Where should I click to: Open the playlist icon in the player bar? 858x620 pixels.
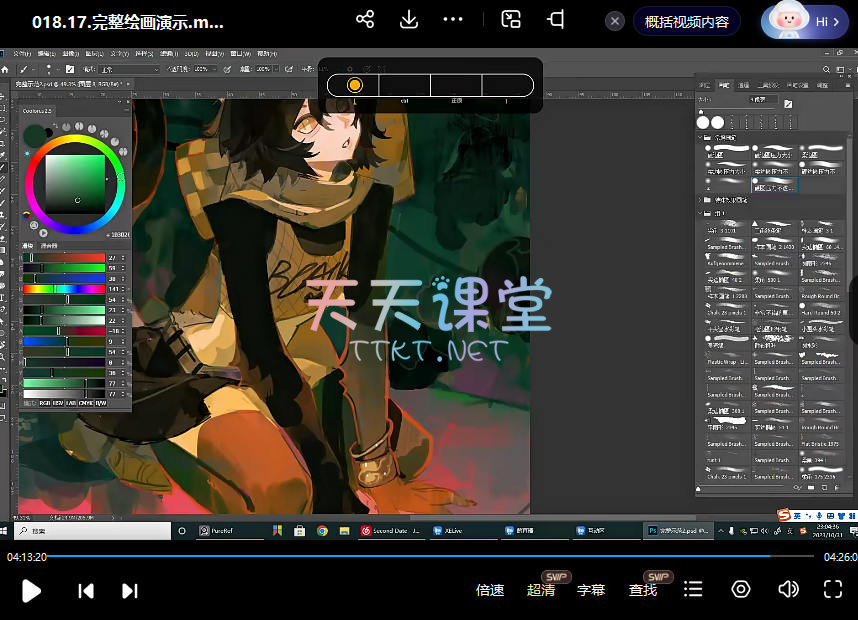[692, 590]
